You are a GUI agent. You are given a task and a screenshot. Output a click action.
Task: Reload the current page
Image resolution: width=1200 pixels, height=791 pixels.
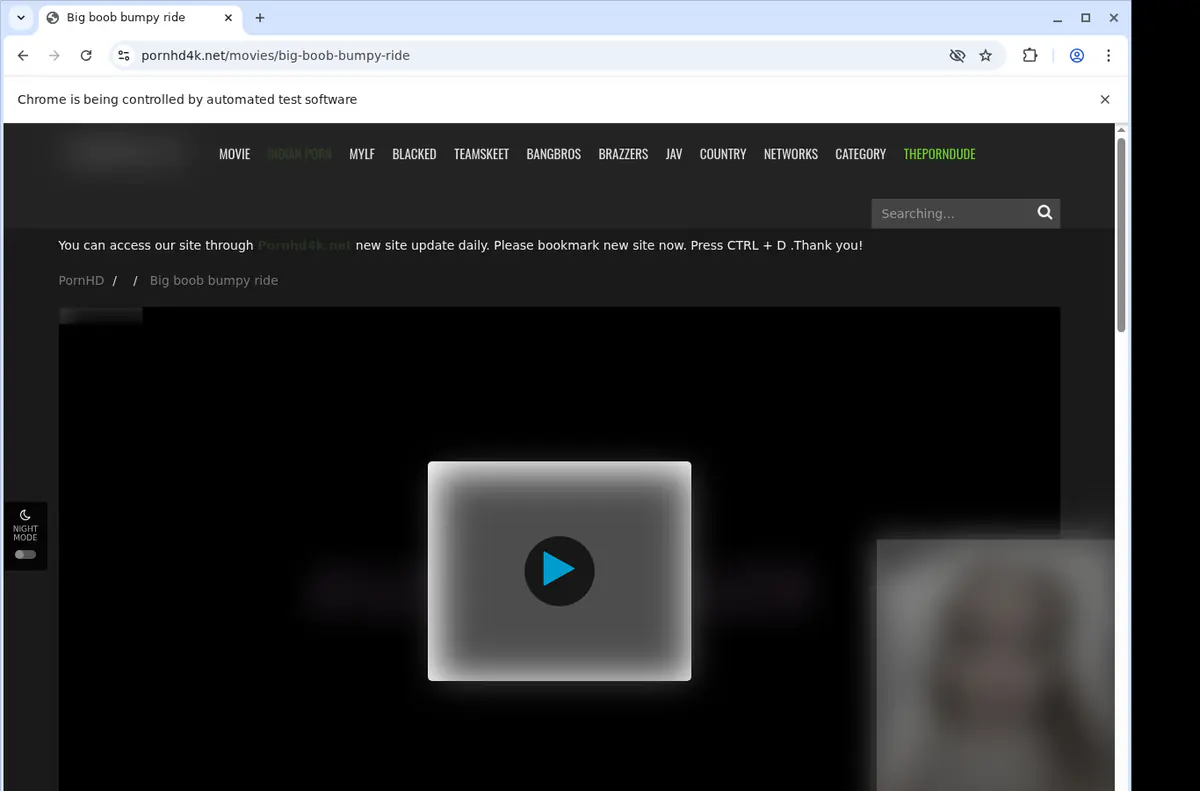[x=86, y=56]
